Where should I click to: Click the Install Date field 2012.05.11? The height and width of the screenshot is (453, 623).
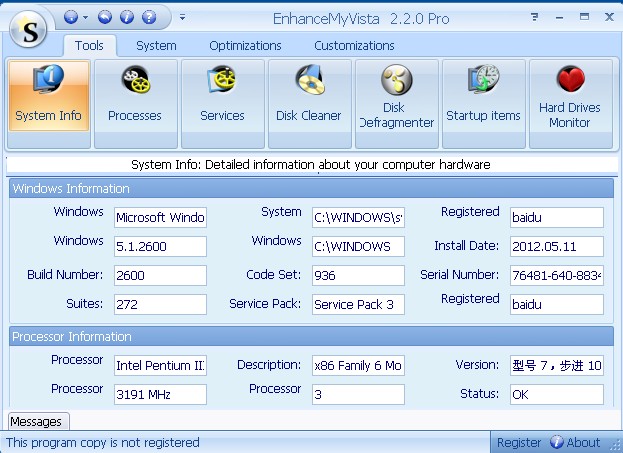557,246
